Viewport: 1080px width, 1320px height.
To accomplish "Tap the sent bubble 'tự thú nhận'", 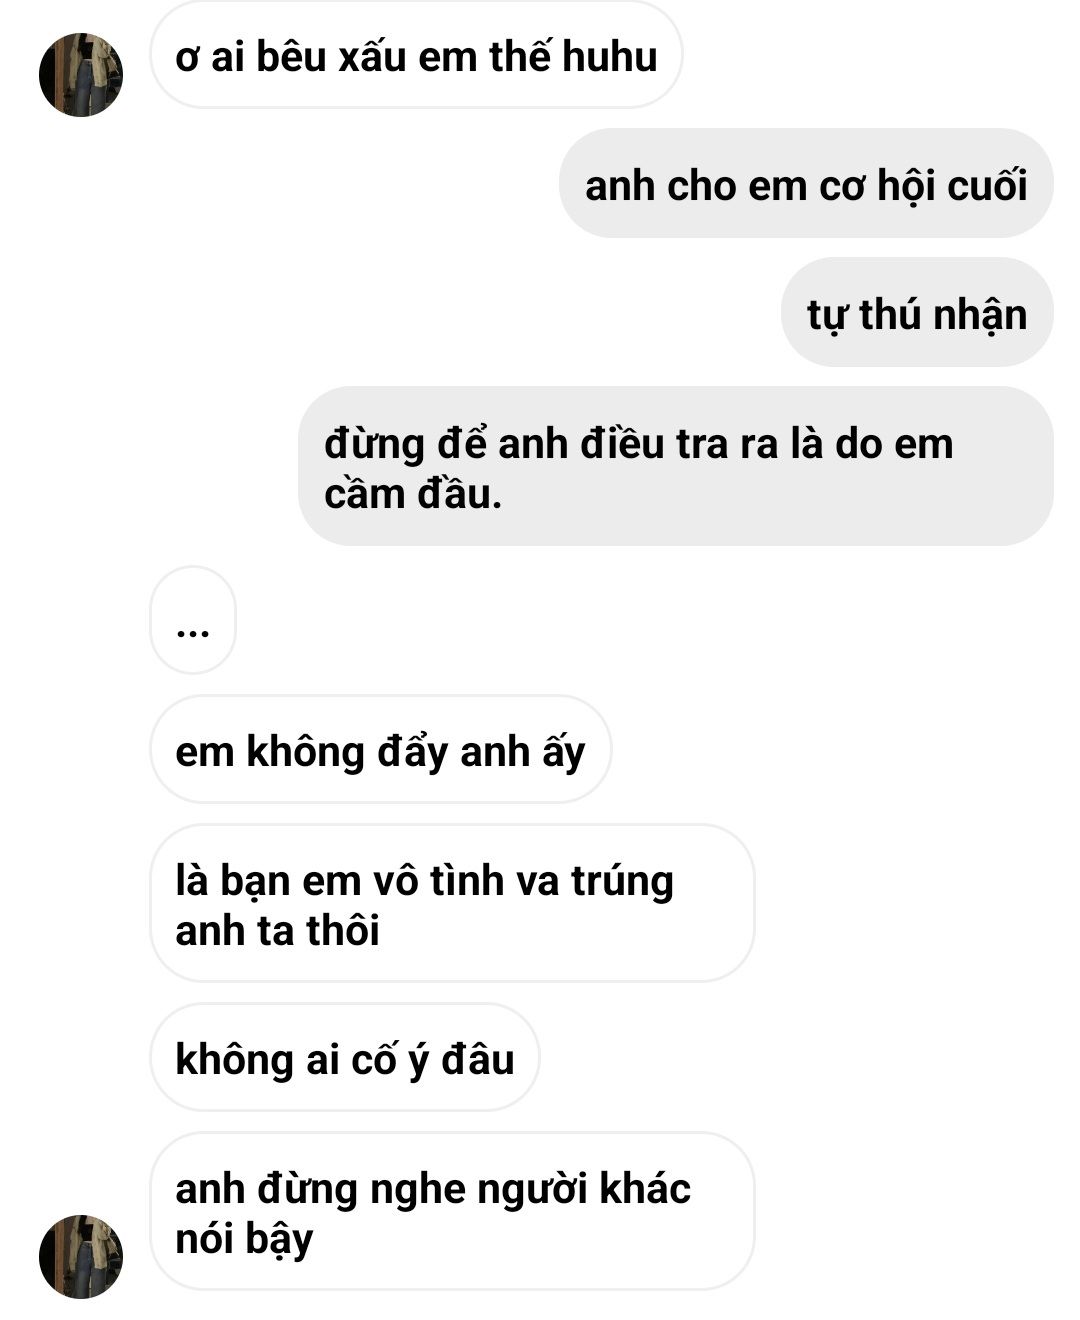I will pos(917,313).
